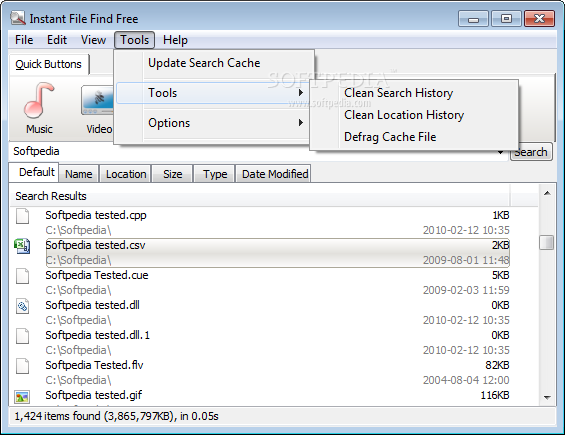Sort by the Type tab
This screenshot has height=435, width=565.
pos(215,174)
